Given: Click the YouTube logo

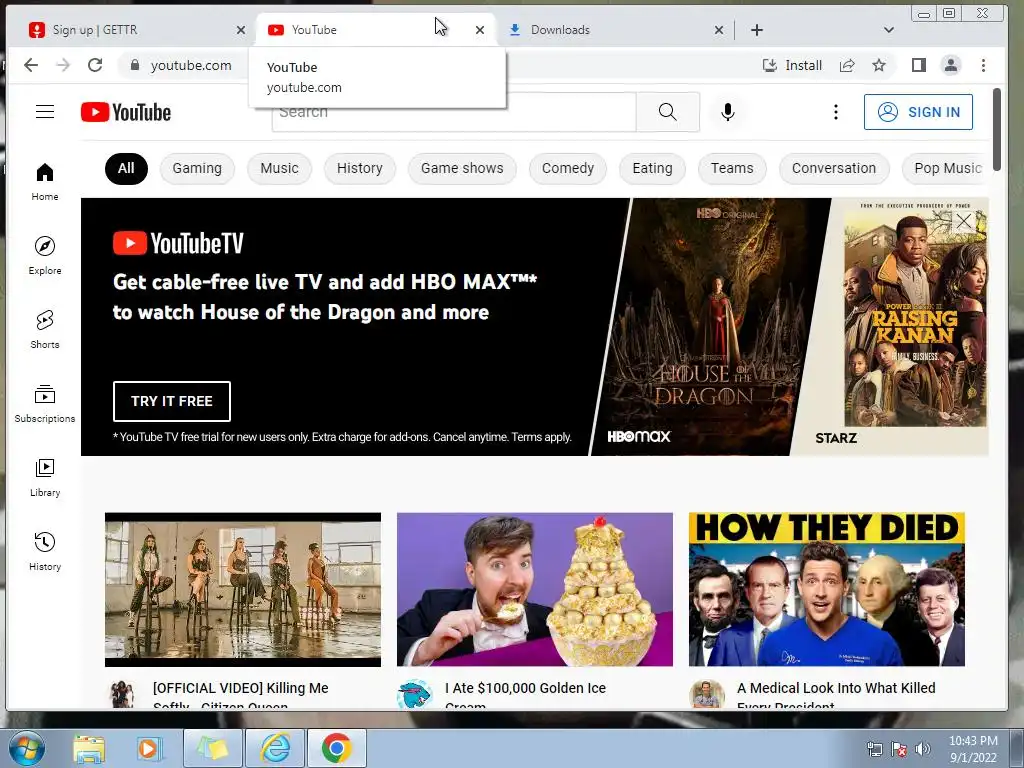Looking at the screenshot, I should tap(126, 112).
